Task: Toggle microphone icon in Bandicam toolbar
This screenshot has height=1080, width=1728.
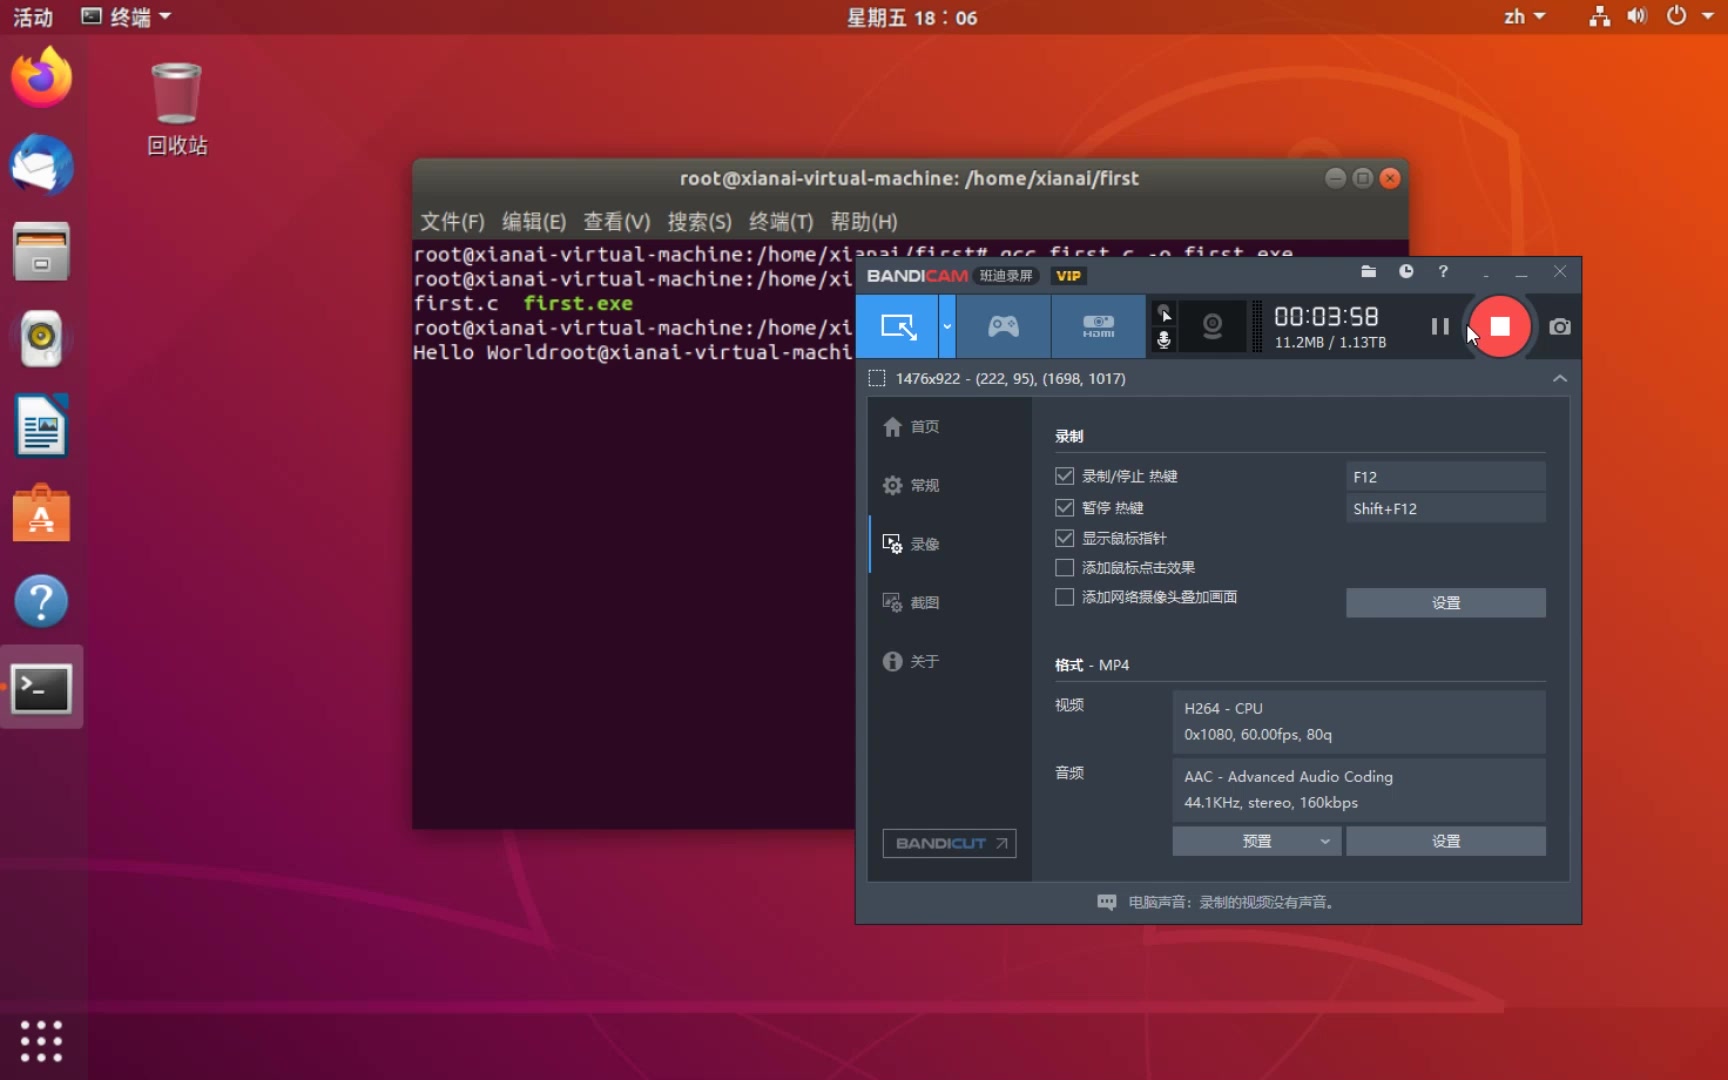Action: [x=1164, y=340]
